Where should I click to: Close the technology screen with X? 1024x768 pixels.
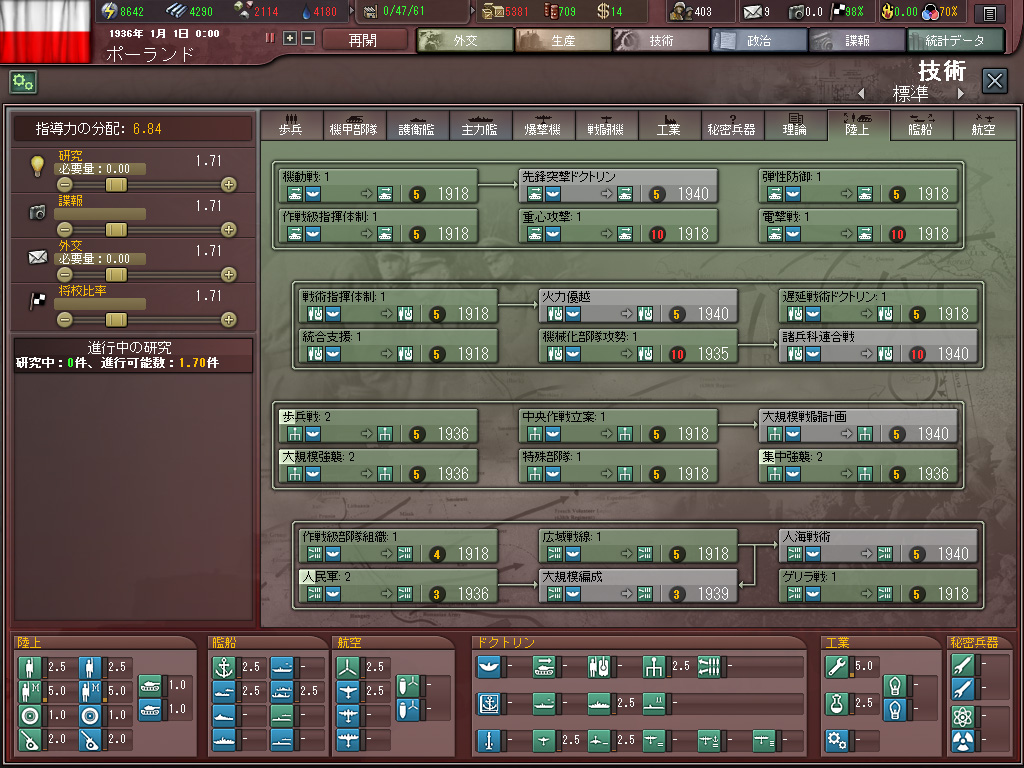click(x=994, y=81)
